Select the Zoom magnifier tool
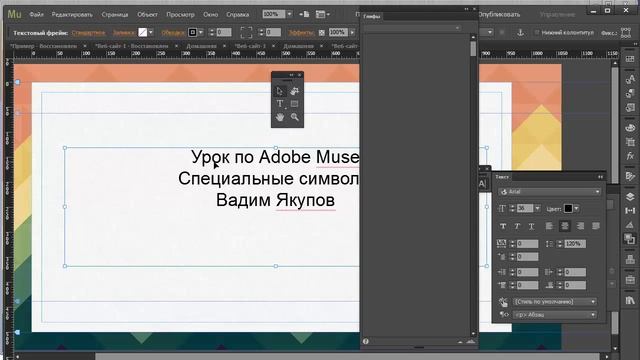640x360 pixels. [x=295, y=117]
